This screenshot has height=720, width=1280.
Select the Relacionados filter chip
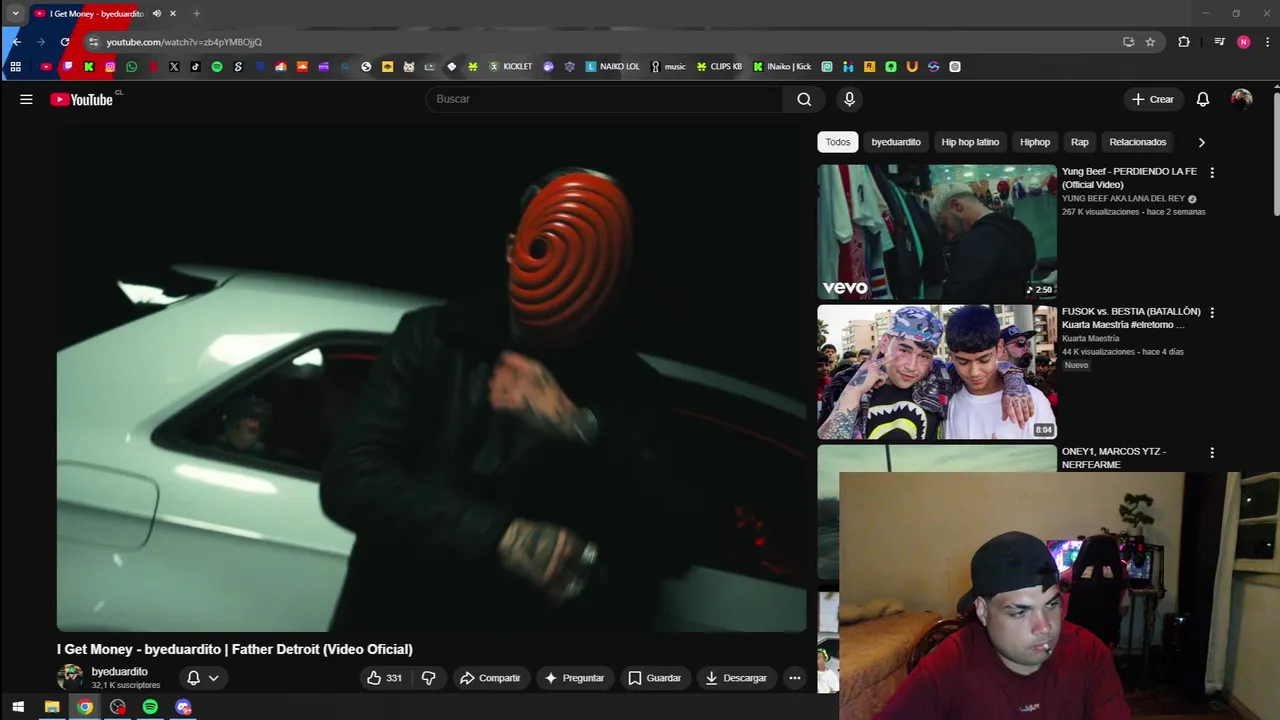[x=1138, y=142]
